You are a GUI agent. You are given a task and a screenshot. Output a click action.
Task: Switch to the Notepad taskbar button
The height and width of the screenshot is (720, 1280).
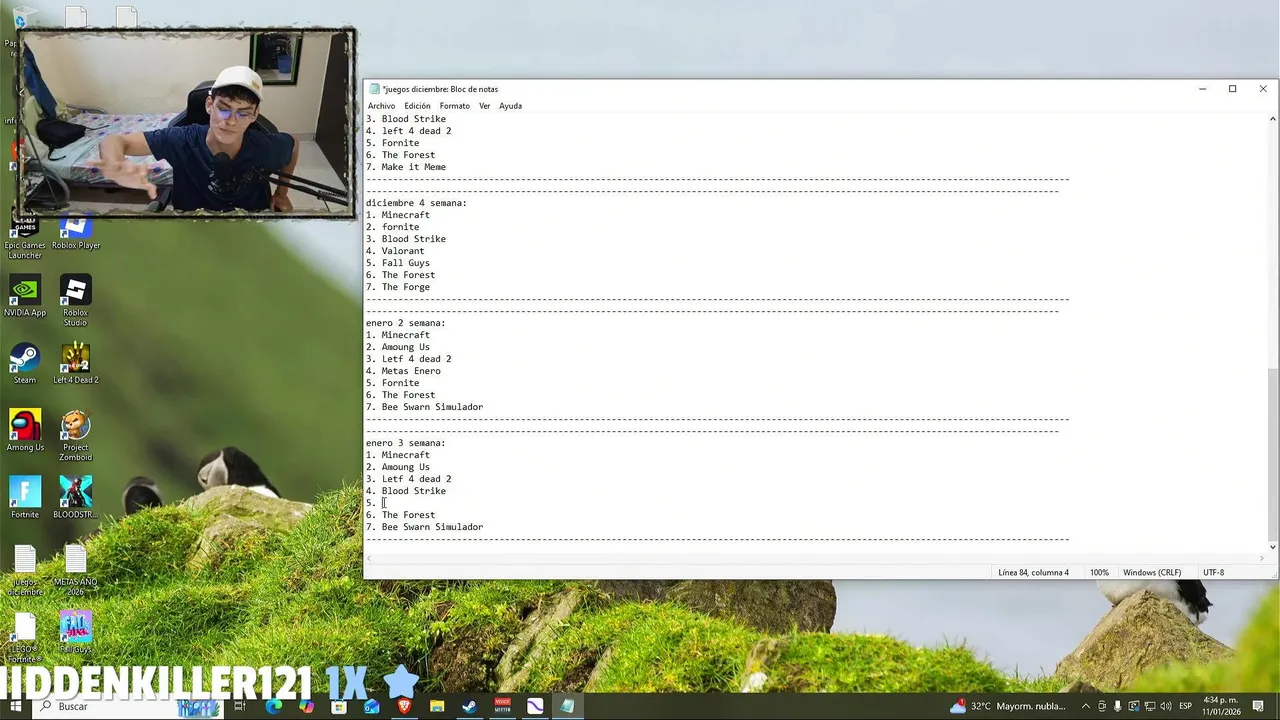point(567,706)
